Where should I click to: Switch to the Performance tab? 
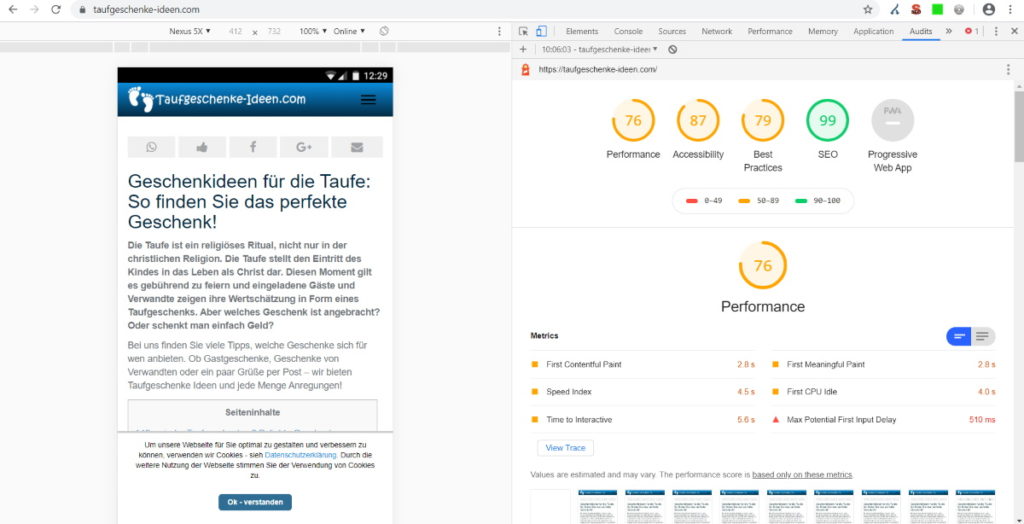coord(770,31)
